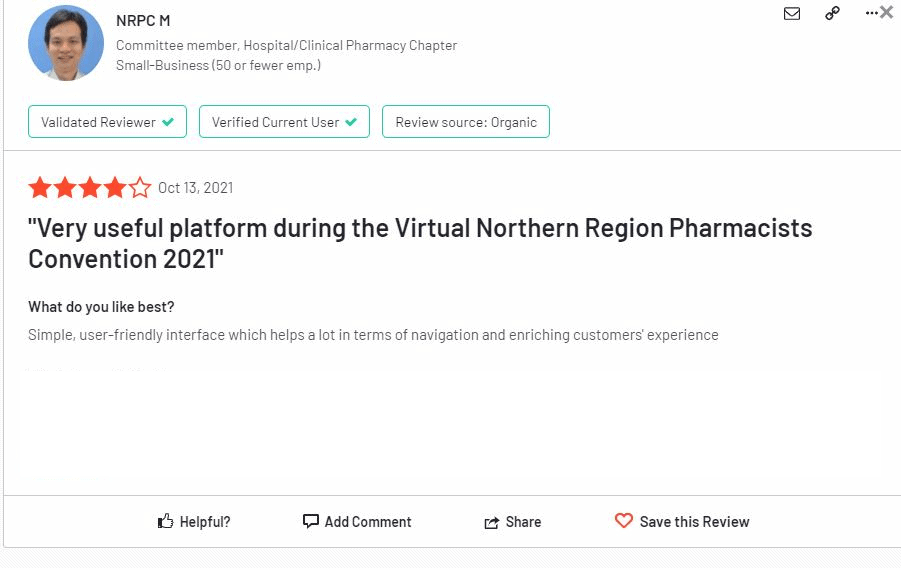
Task: Click the share arrow icon
Action: [491, 522]
